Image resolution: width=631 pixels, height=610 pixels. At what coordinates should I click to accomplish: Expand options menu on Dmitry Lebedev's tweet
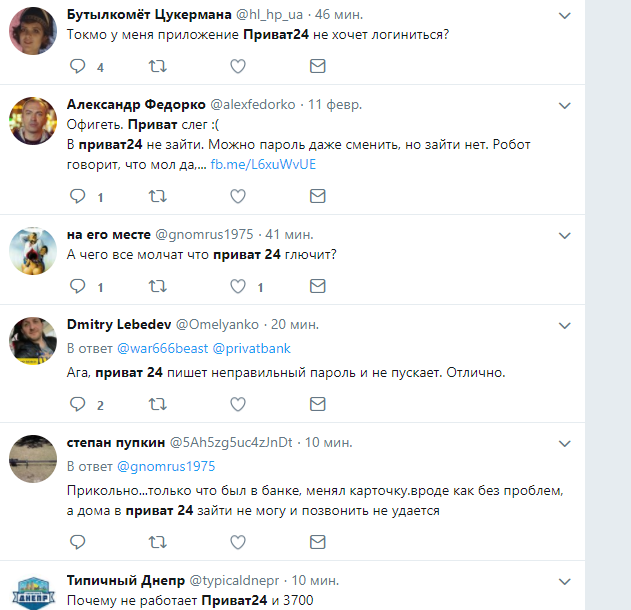coord(565,325)
